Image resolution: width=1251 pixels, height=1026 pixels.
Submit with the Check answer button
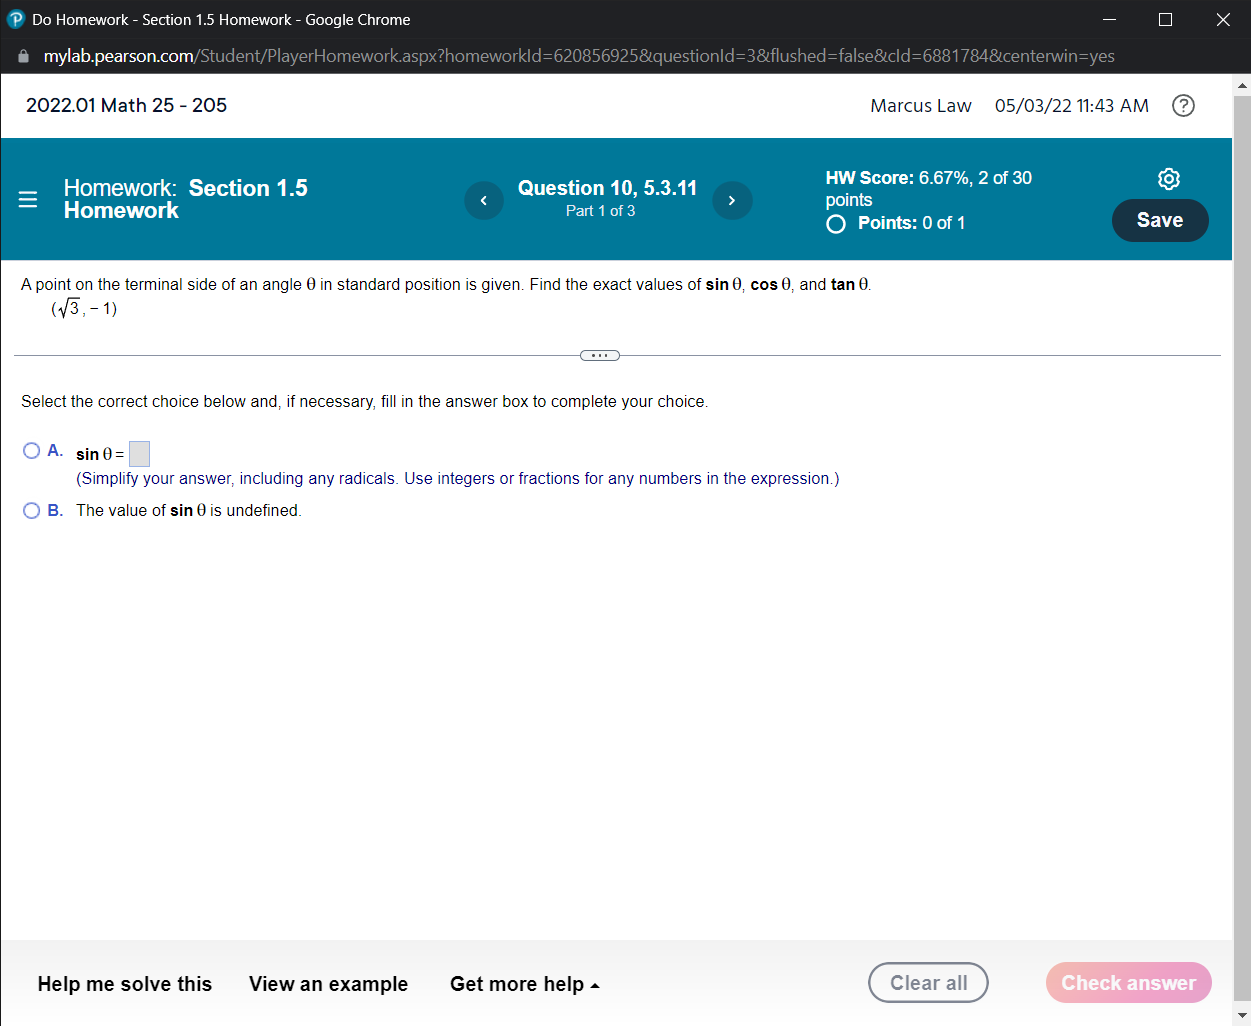[1128, 983]
